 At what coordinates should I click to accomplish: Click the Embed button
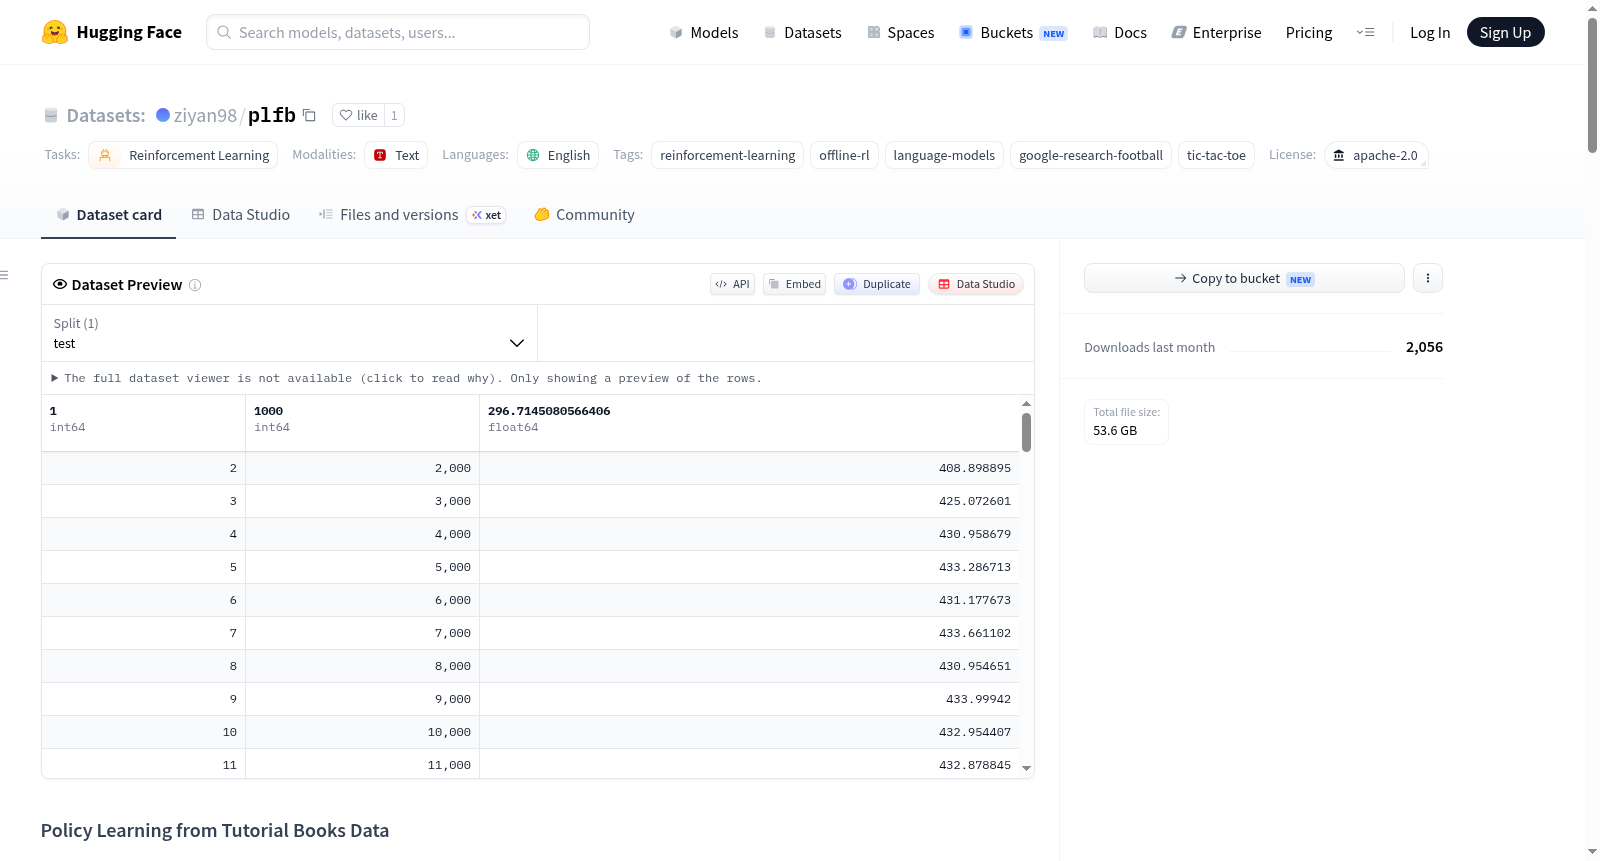794,284
